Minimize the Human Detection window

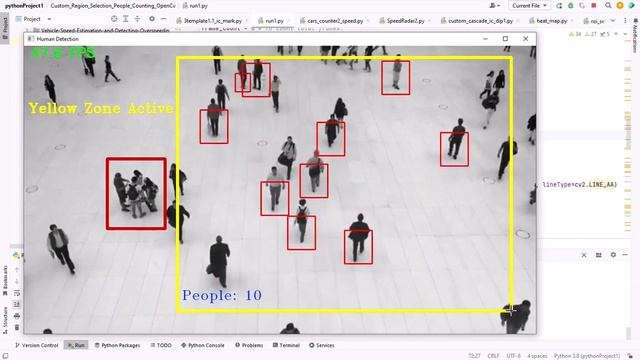point(485,39)
